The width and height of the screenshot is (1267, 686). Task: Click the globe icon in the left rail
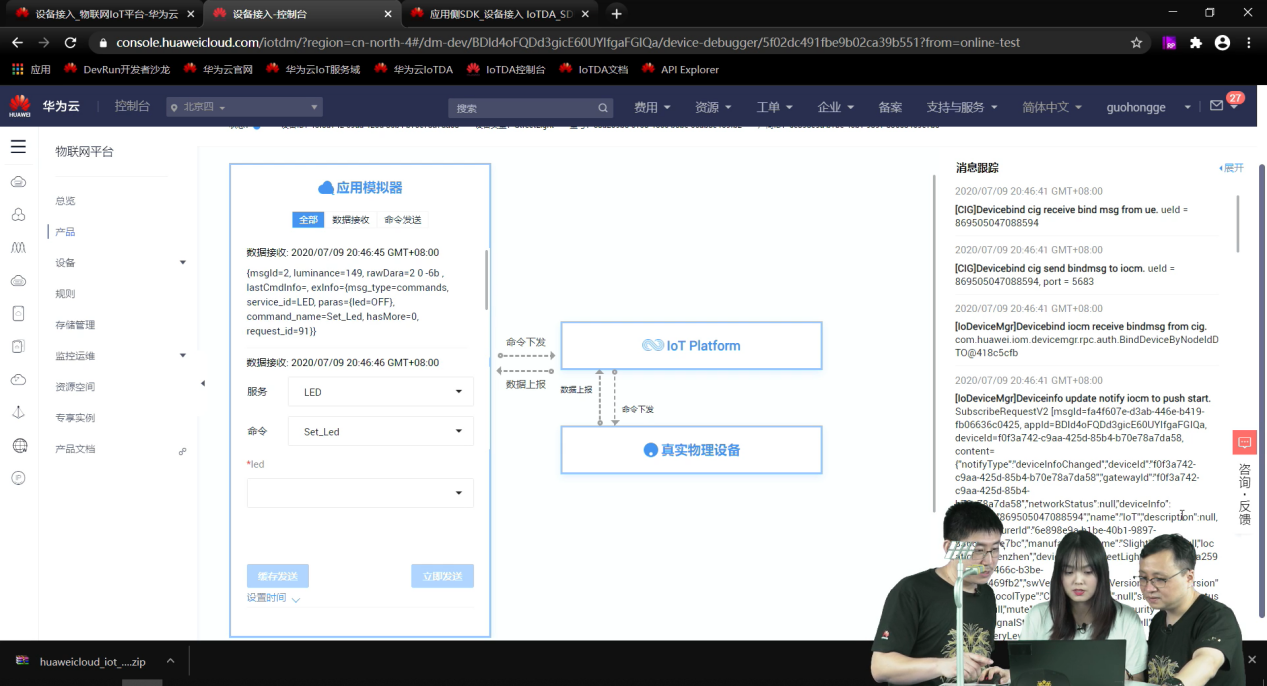(x=19, y=445)
